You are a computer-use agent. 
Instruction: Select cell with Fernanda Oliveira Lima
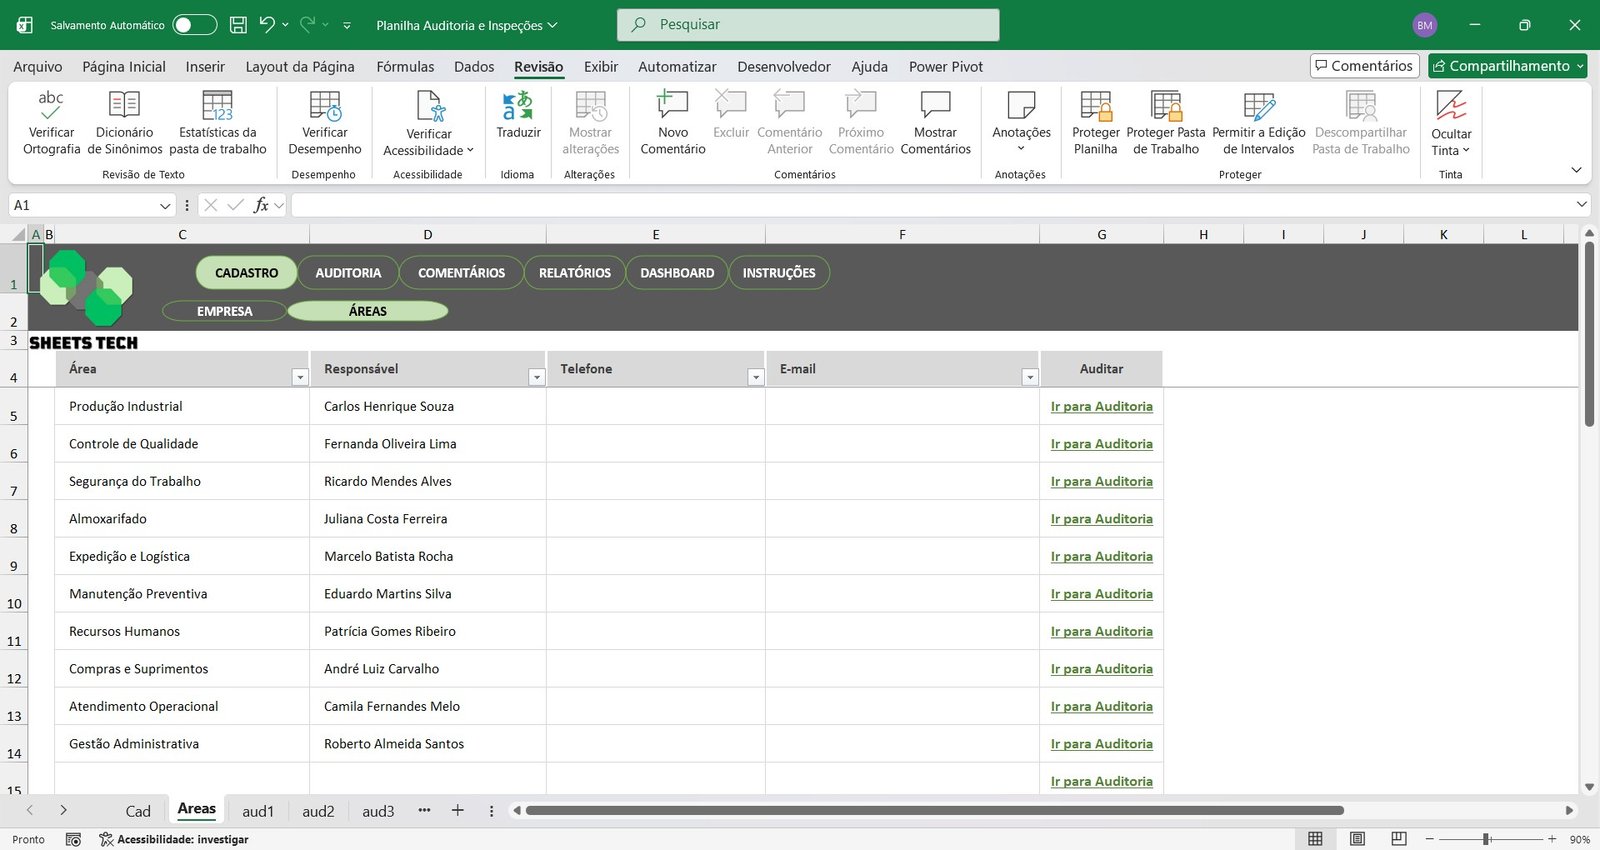[428, 444]
